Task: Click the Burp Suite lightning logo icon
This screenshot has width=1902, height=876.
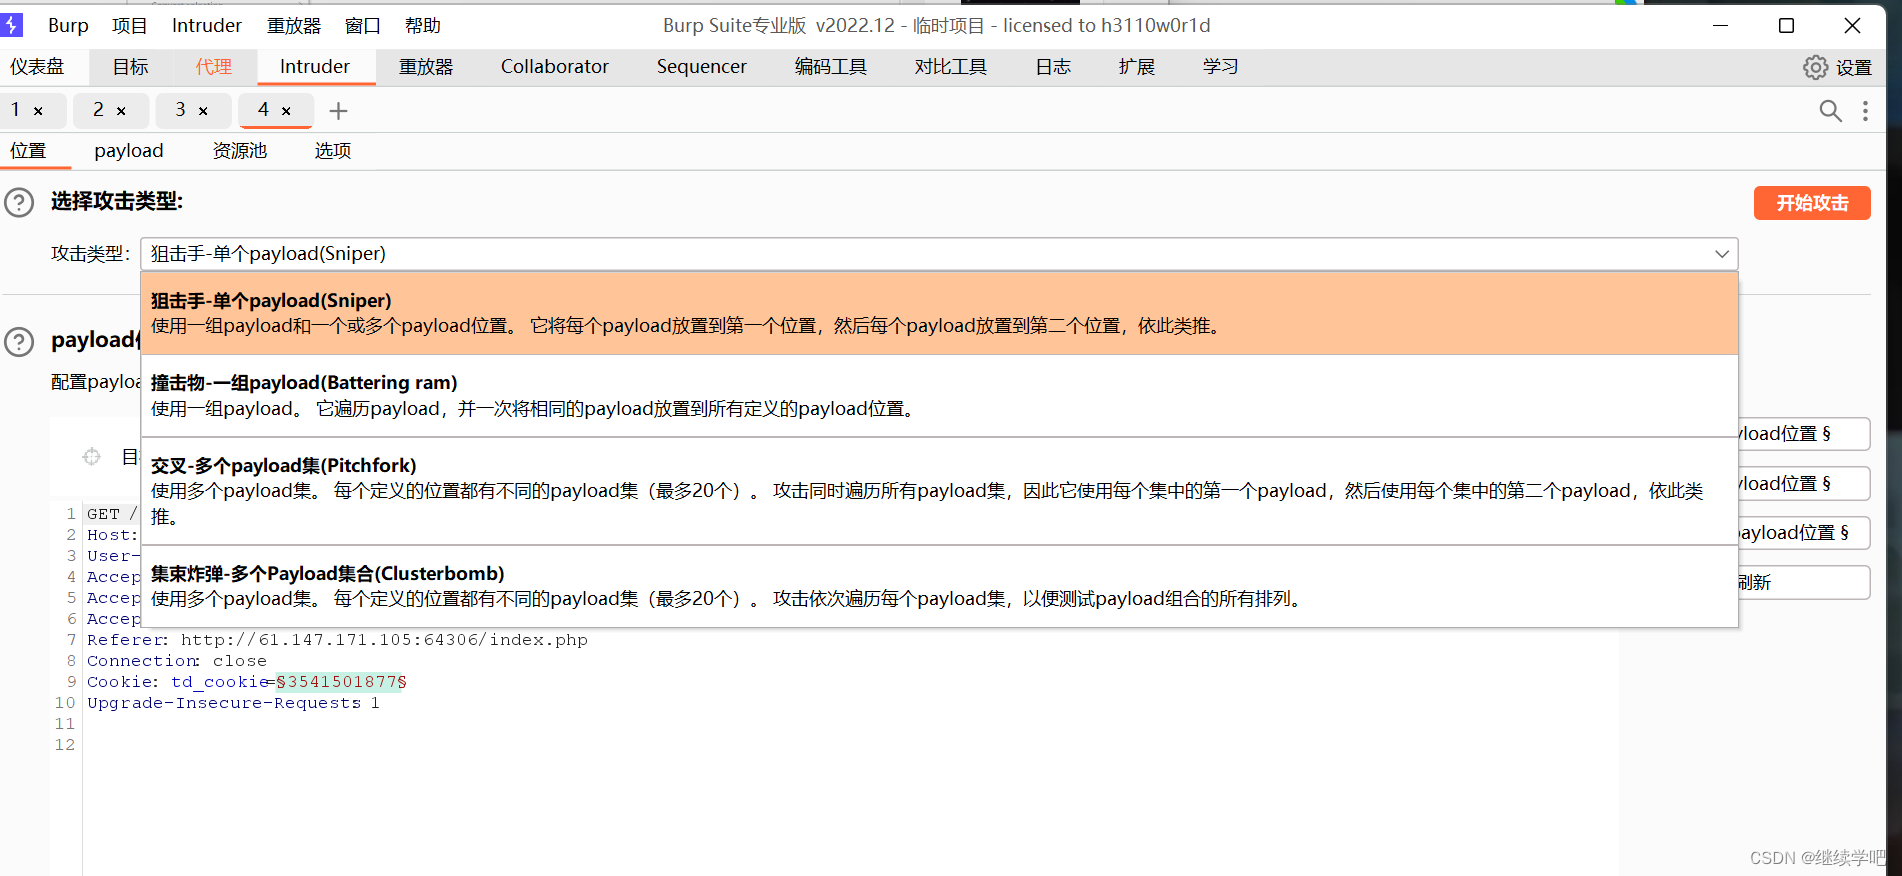Action: pyautogui.click(x=12, y=24)
